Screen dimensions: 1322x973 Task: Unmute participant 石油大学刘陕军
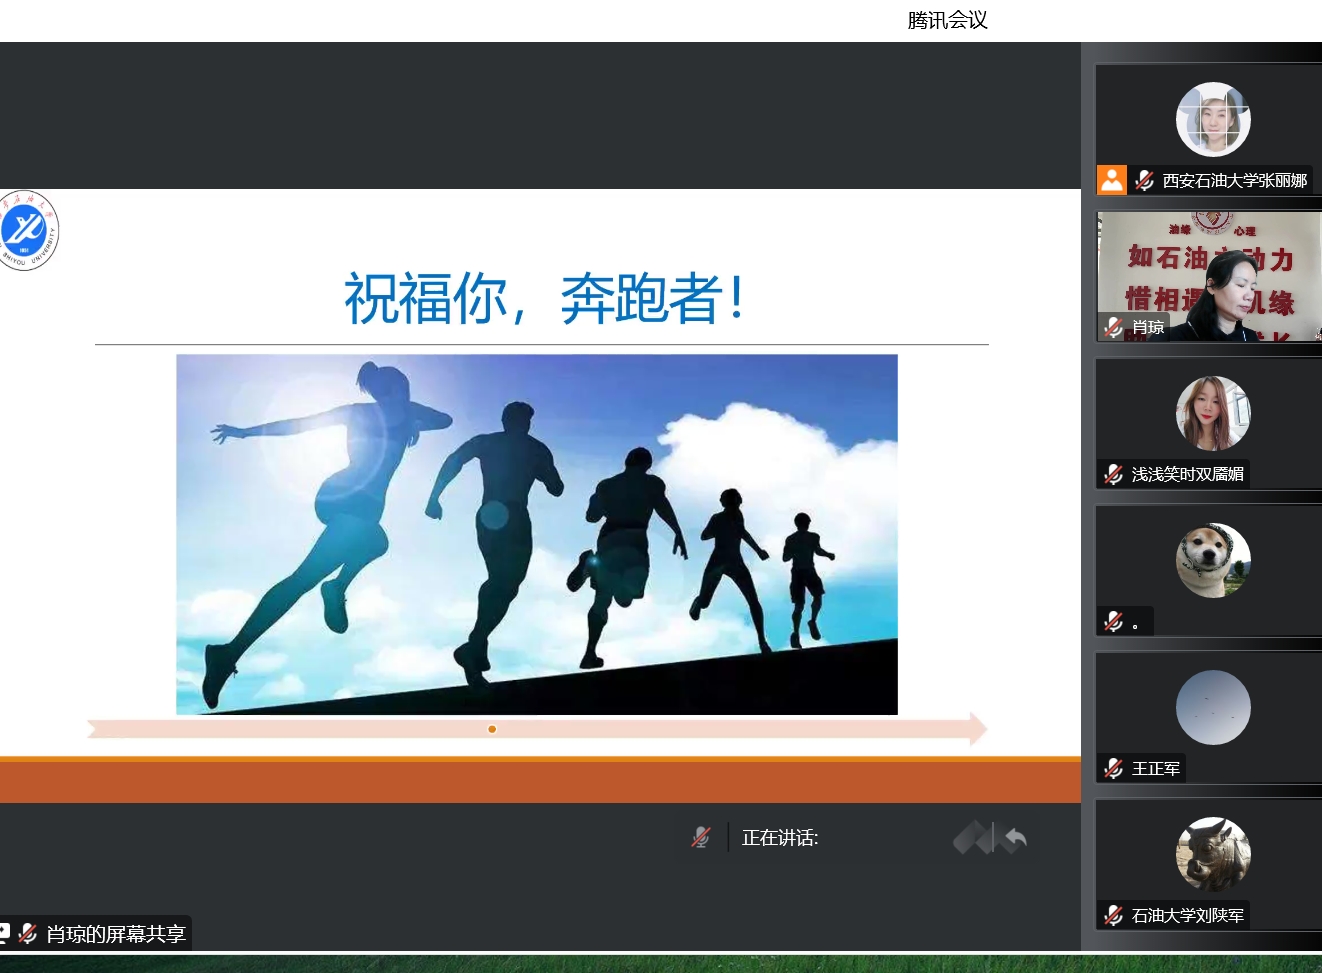pos(1112,915)
